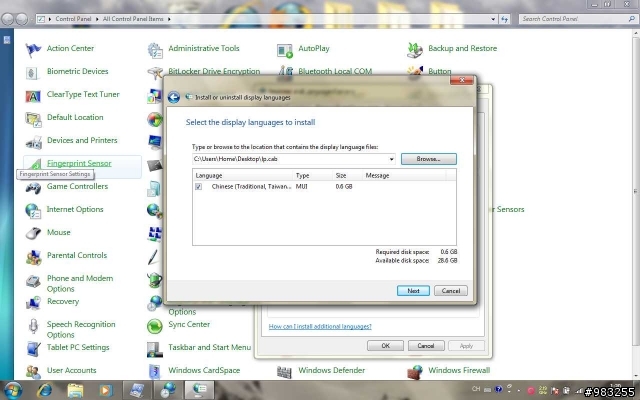Expand arrow after Control Panel breadcrumb
The width and height of the screenshot is (640, 400).
pyautogui.click(x=97, y=19)
